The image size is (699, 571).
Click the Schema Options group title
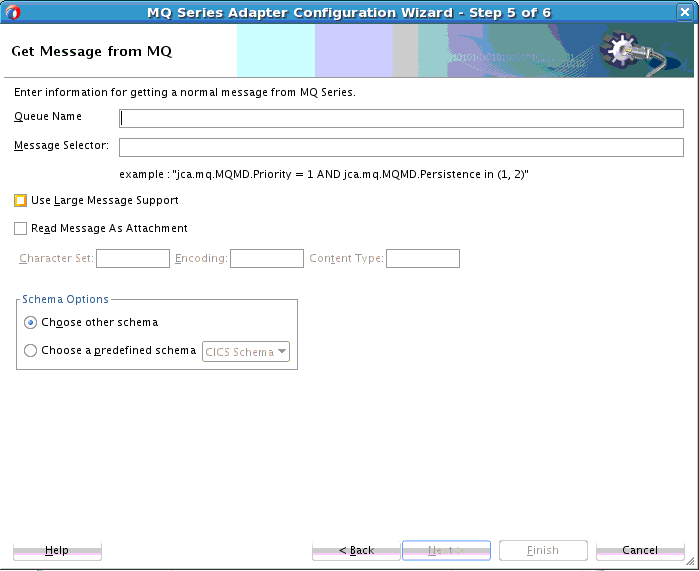click(x=66, y=299)
